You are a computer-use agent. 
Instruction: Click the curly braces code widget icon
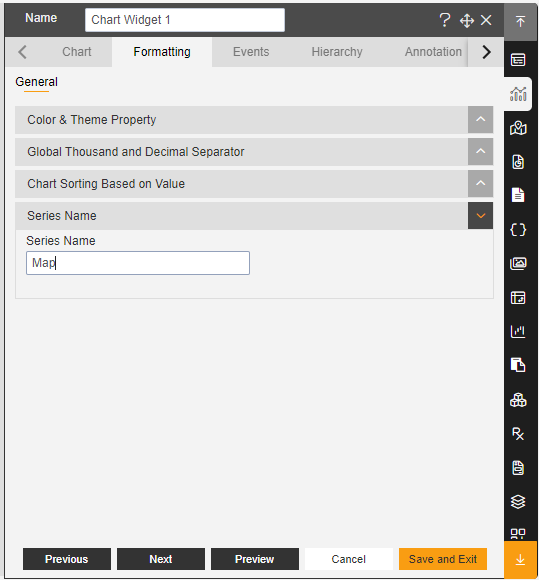(x=518, y=230)
